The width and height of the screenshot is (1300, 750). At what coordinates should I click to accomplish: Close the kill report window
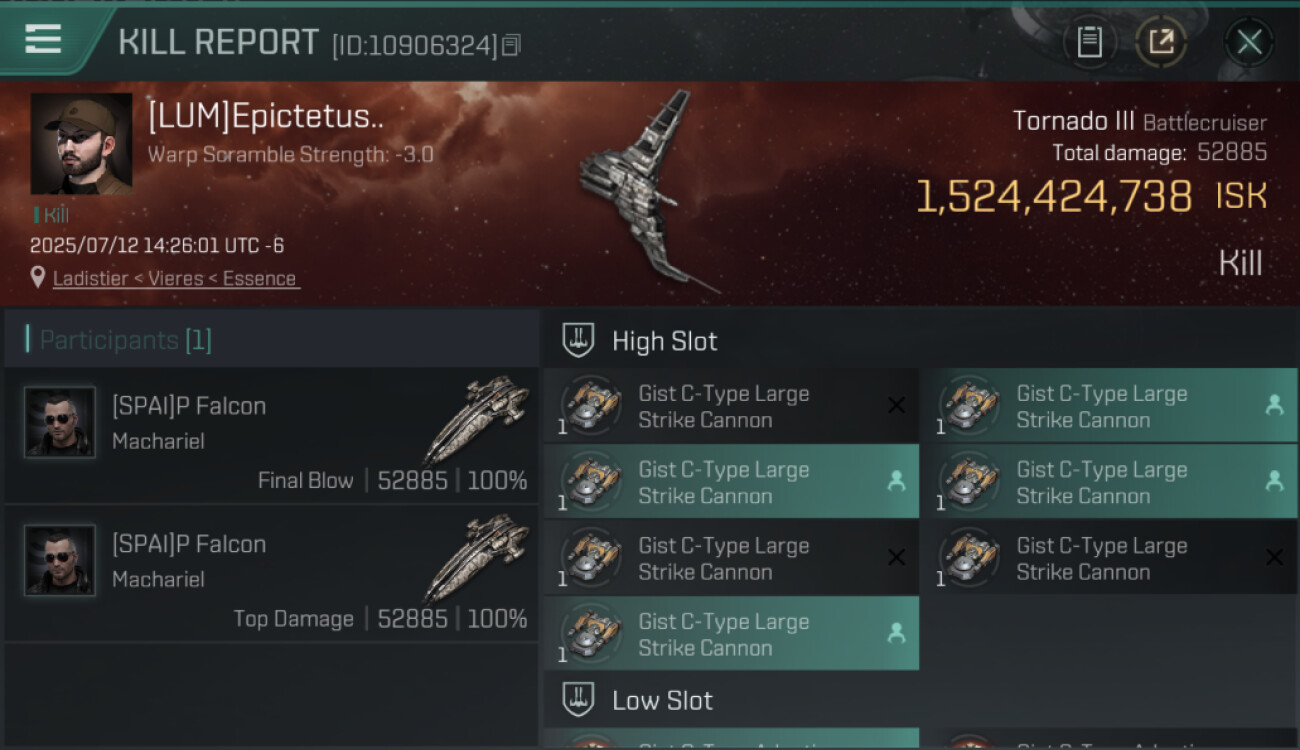click(x=1248, y=42)
